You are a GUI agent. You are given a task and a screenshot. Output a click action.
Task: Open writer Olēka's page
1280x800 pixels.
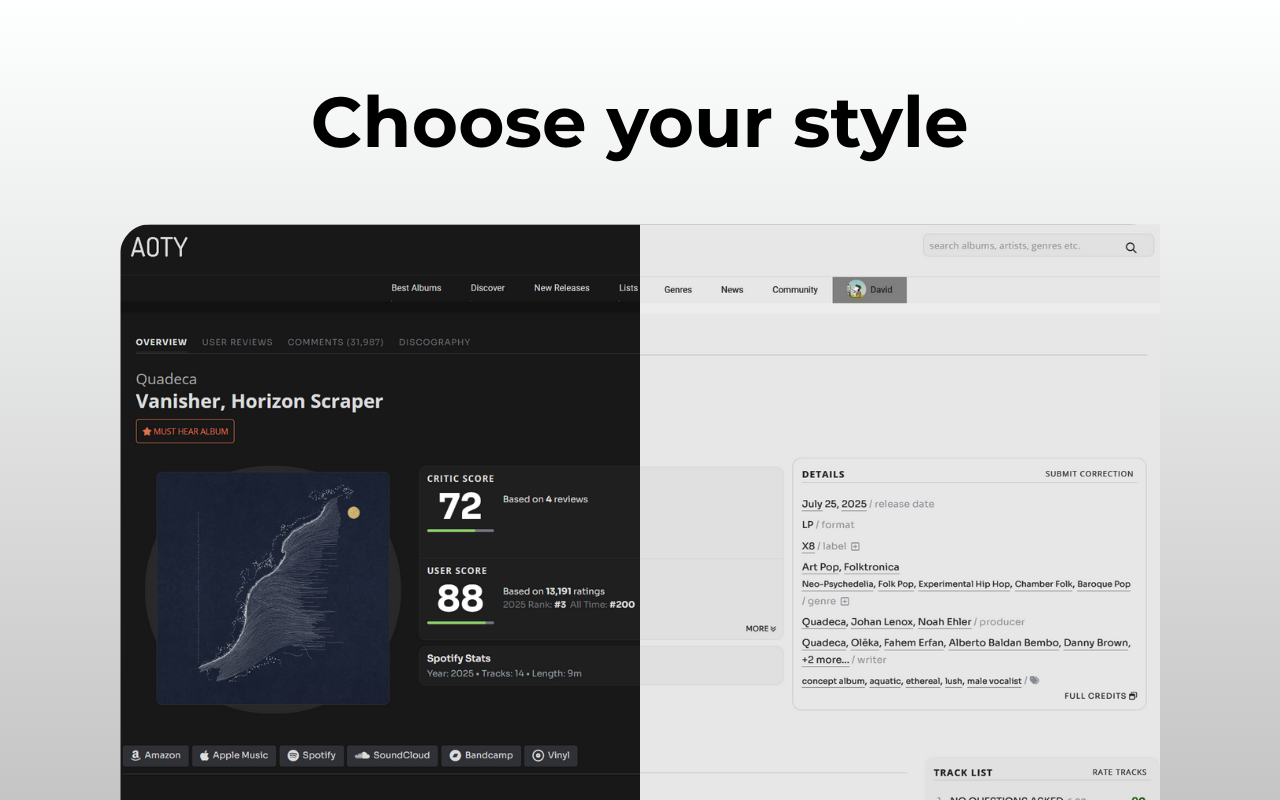pos(866,643)
